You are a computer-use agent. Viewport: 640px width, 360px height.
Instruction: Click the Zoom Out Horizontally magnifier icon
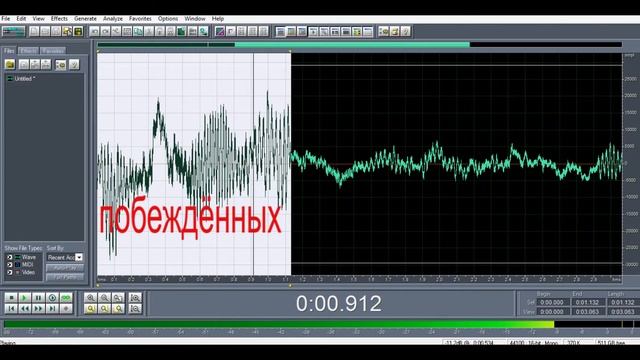coord(104,298)
